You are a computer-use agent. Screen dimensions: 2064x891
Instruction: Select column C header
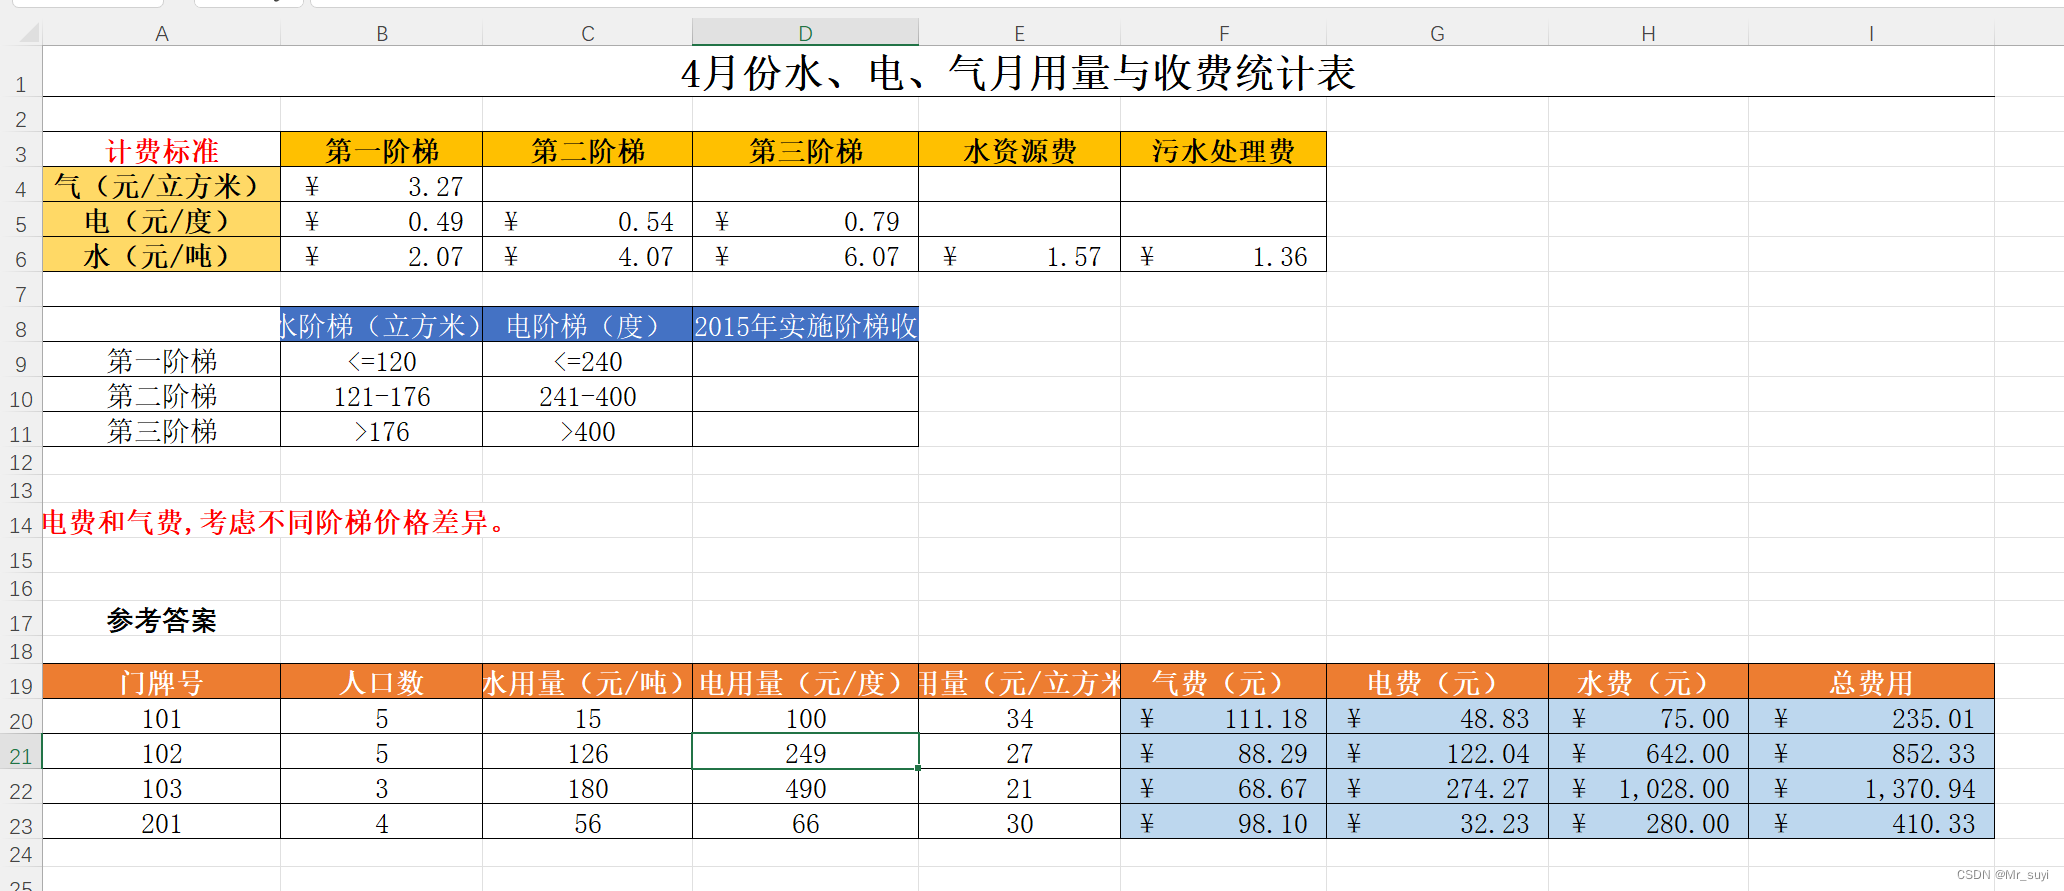[588, 33]
